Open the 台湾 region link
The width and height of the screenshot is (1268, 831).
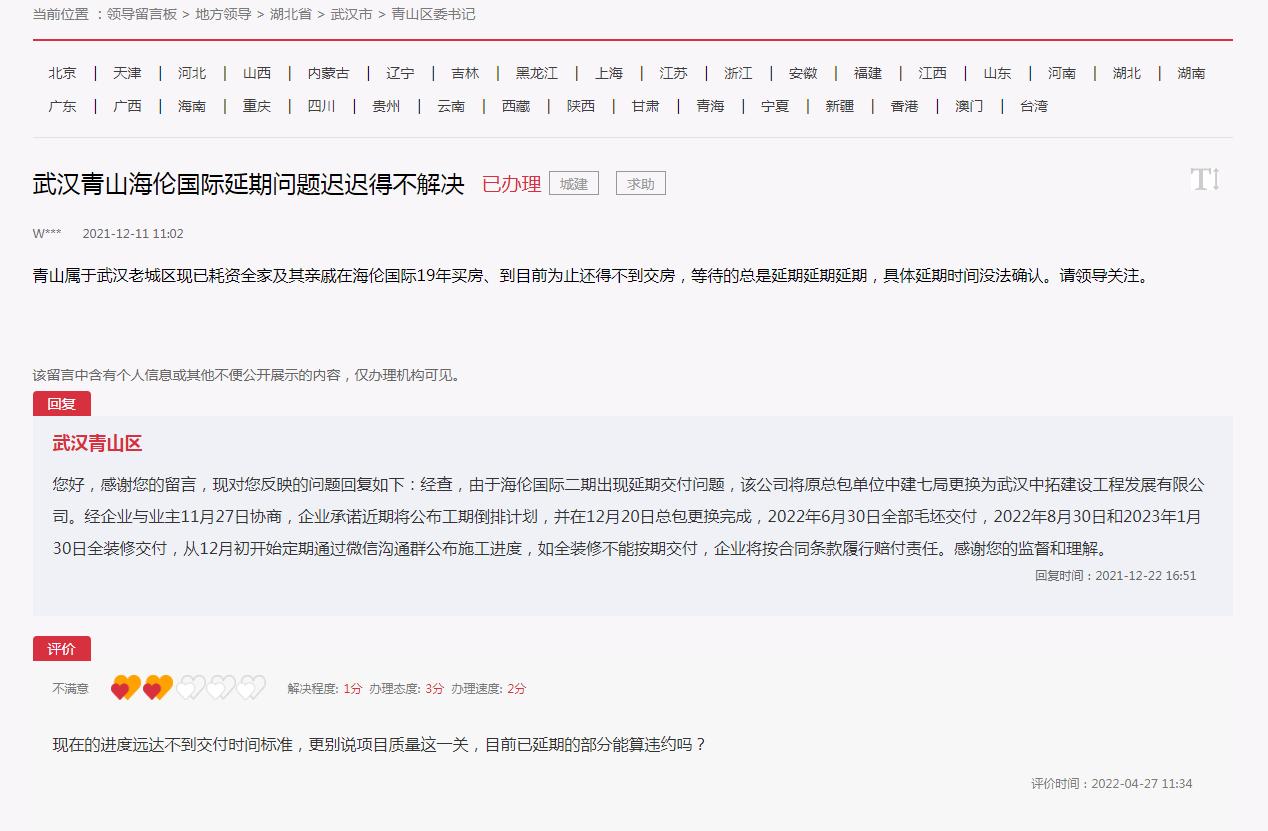[1034, 106]
